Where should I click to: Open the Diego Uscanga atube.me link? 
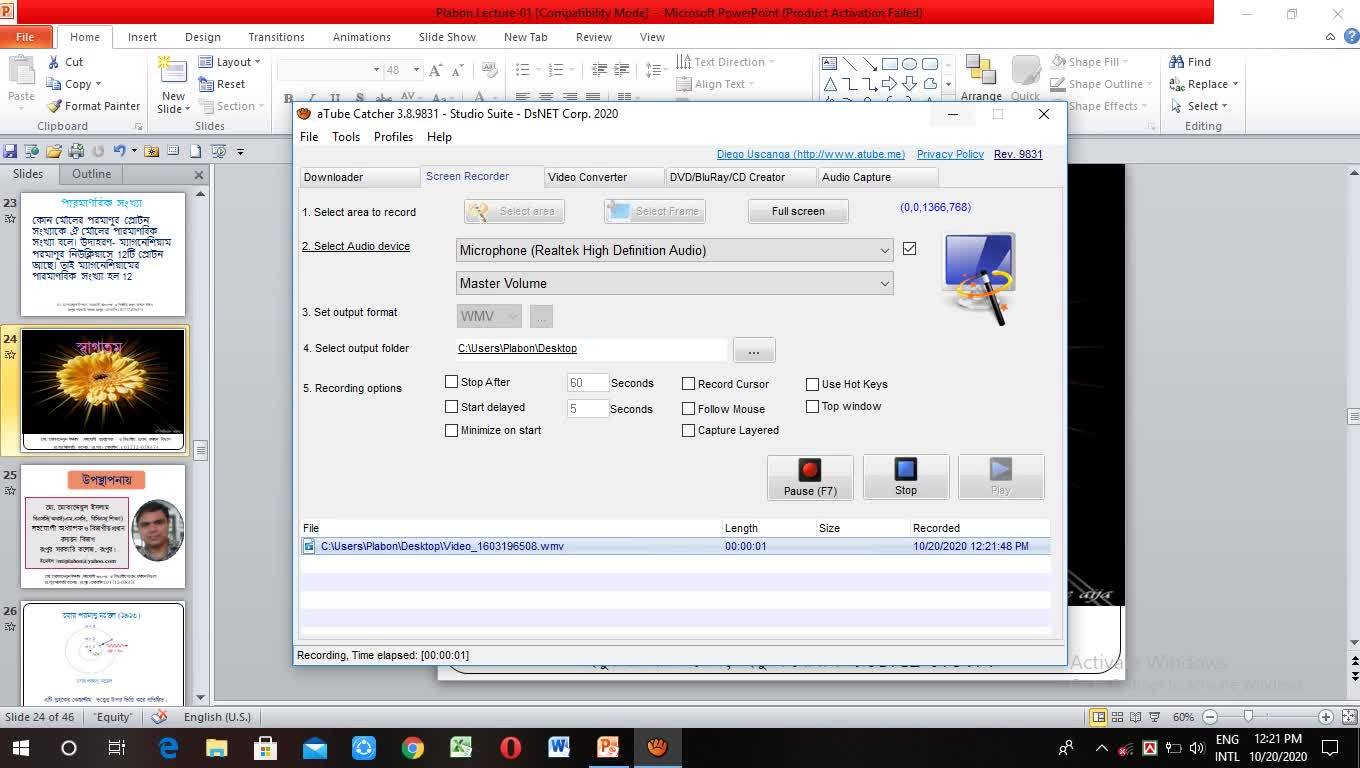click(x=811, y=154)
